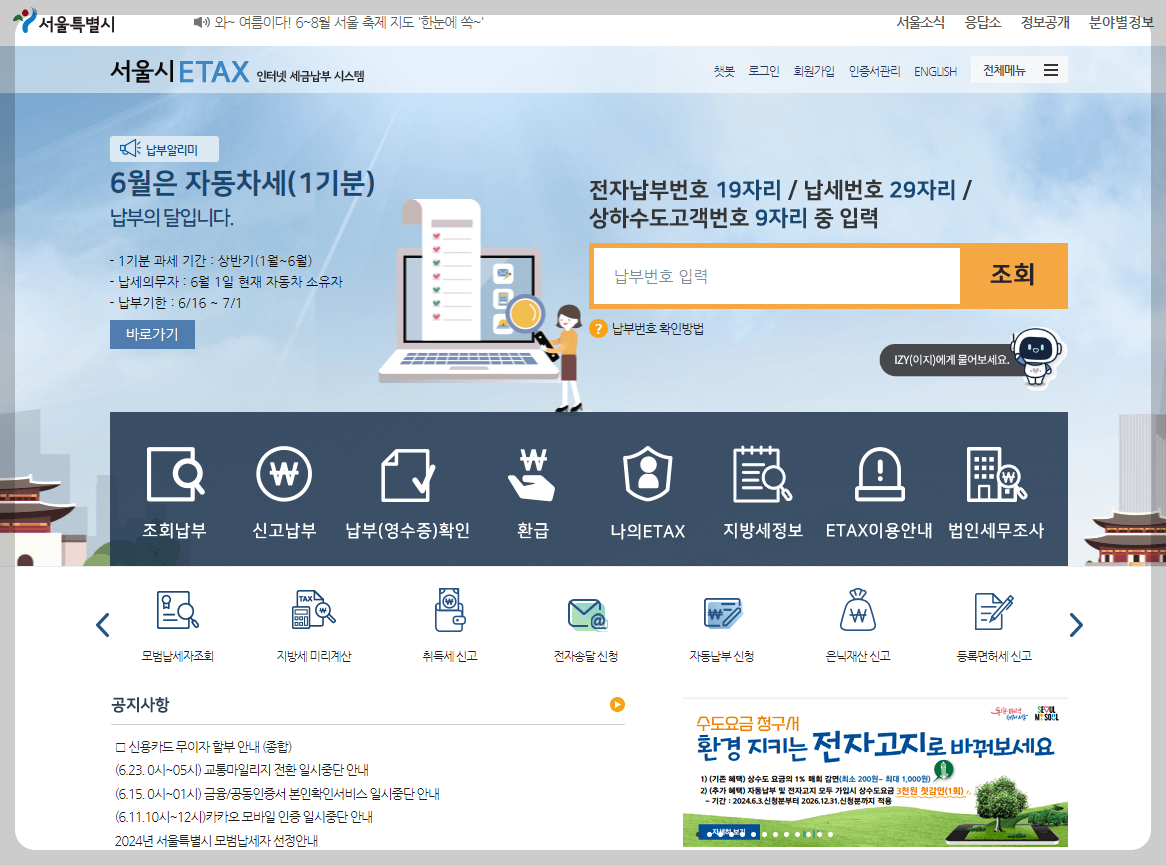
Task: Click the 6월은 자동차세(1기분) headline
Action: pyautogui.click(x=242, y=183)
